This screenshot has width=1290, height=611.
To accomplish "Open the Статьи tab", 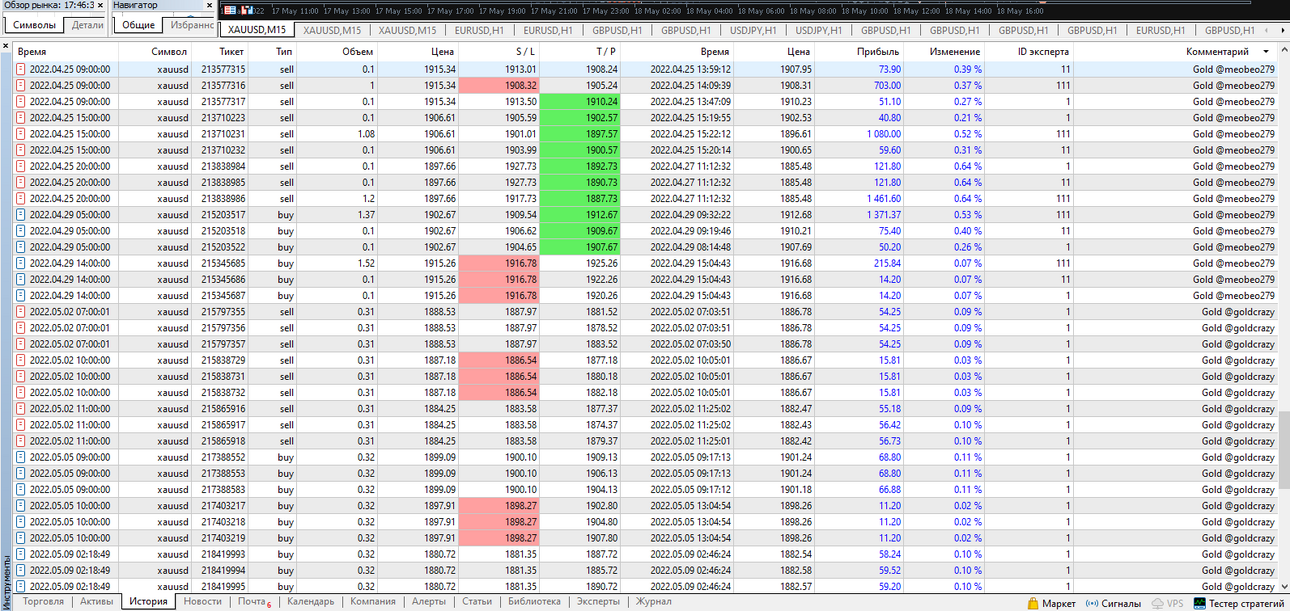I will (x=477, y=602).
